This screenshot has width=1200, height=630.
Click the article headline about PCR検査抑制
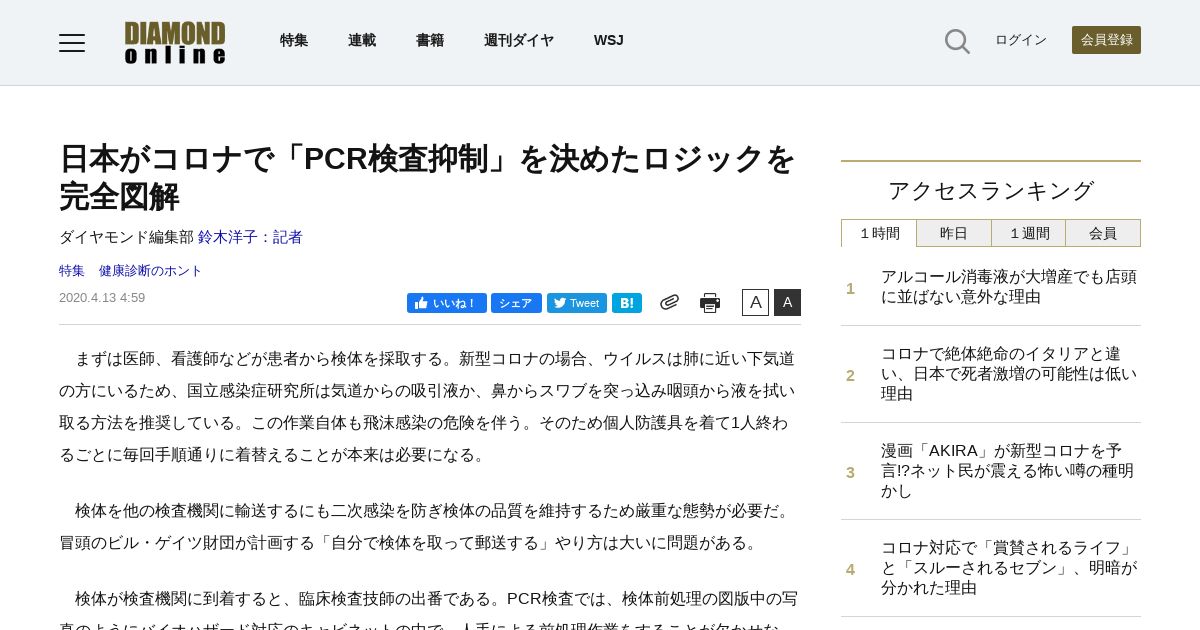[428, 177]
